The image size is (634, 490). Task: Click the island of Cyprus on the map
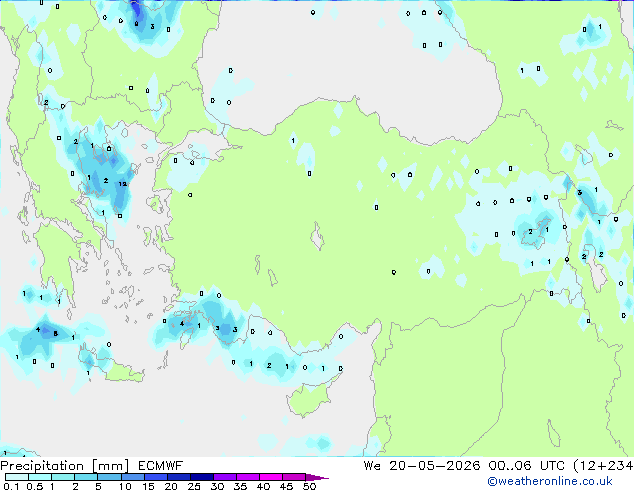[311, 398]
